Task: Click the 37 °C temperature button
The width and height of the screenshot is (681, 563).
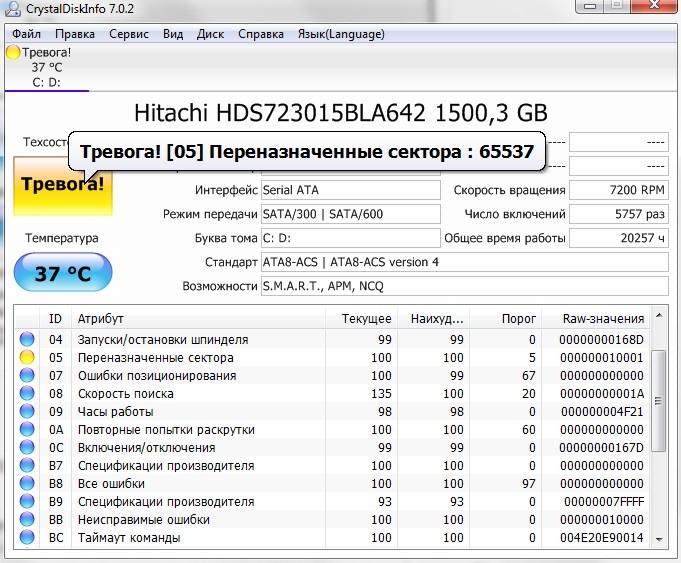Action: tap(63, 273)
